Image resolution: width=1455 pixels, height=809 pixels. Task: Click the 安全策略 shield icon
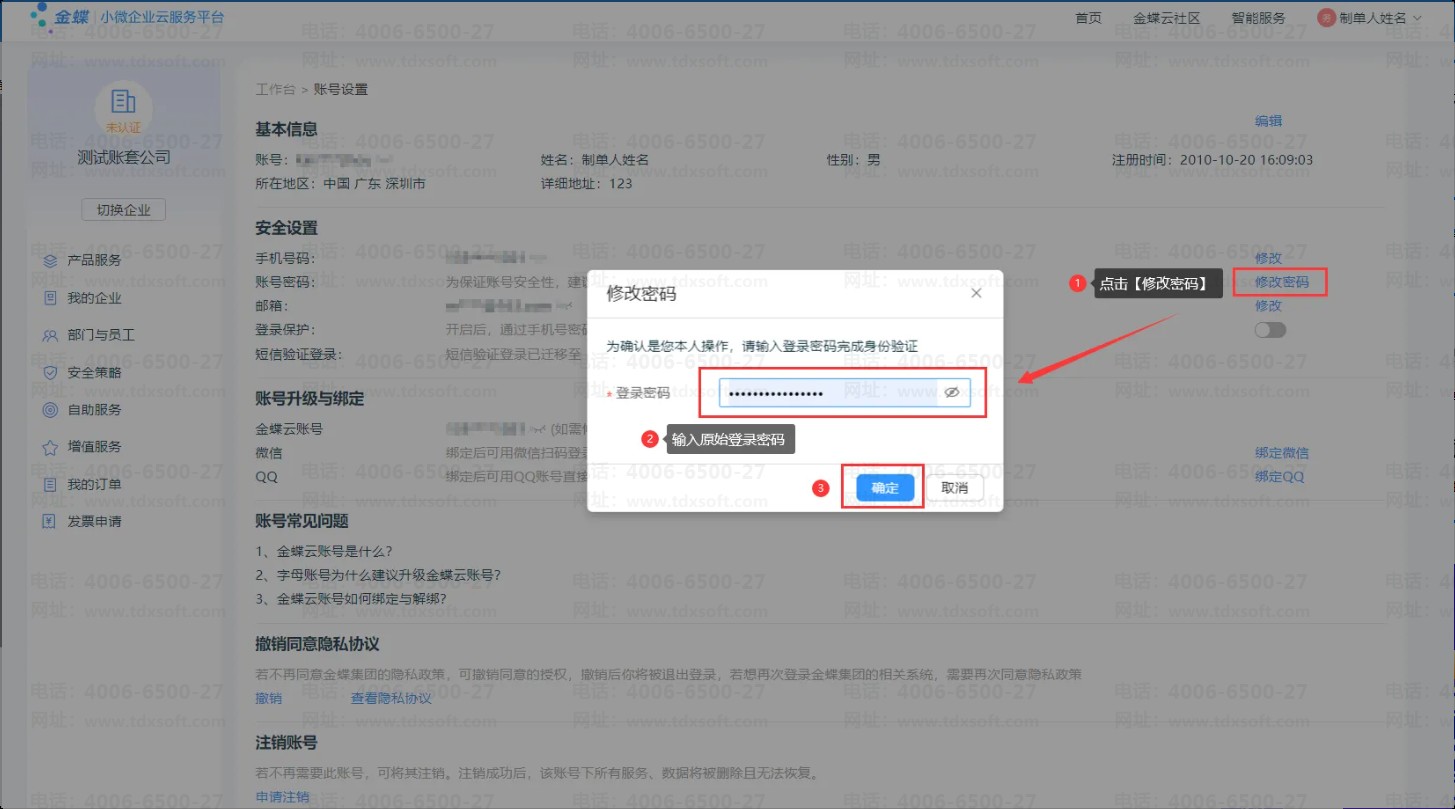coord(50,373)
